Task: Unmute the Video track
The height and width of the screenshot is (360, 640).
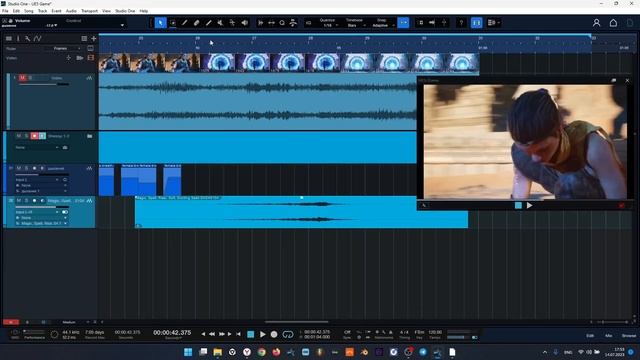Action: (x=22, y=78)
